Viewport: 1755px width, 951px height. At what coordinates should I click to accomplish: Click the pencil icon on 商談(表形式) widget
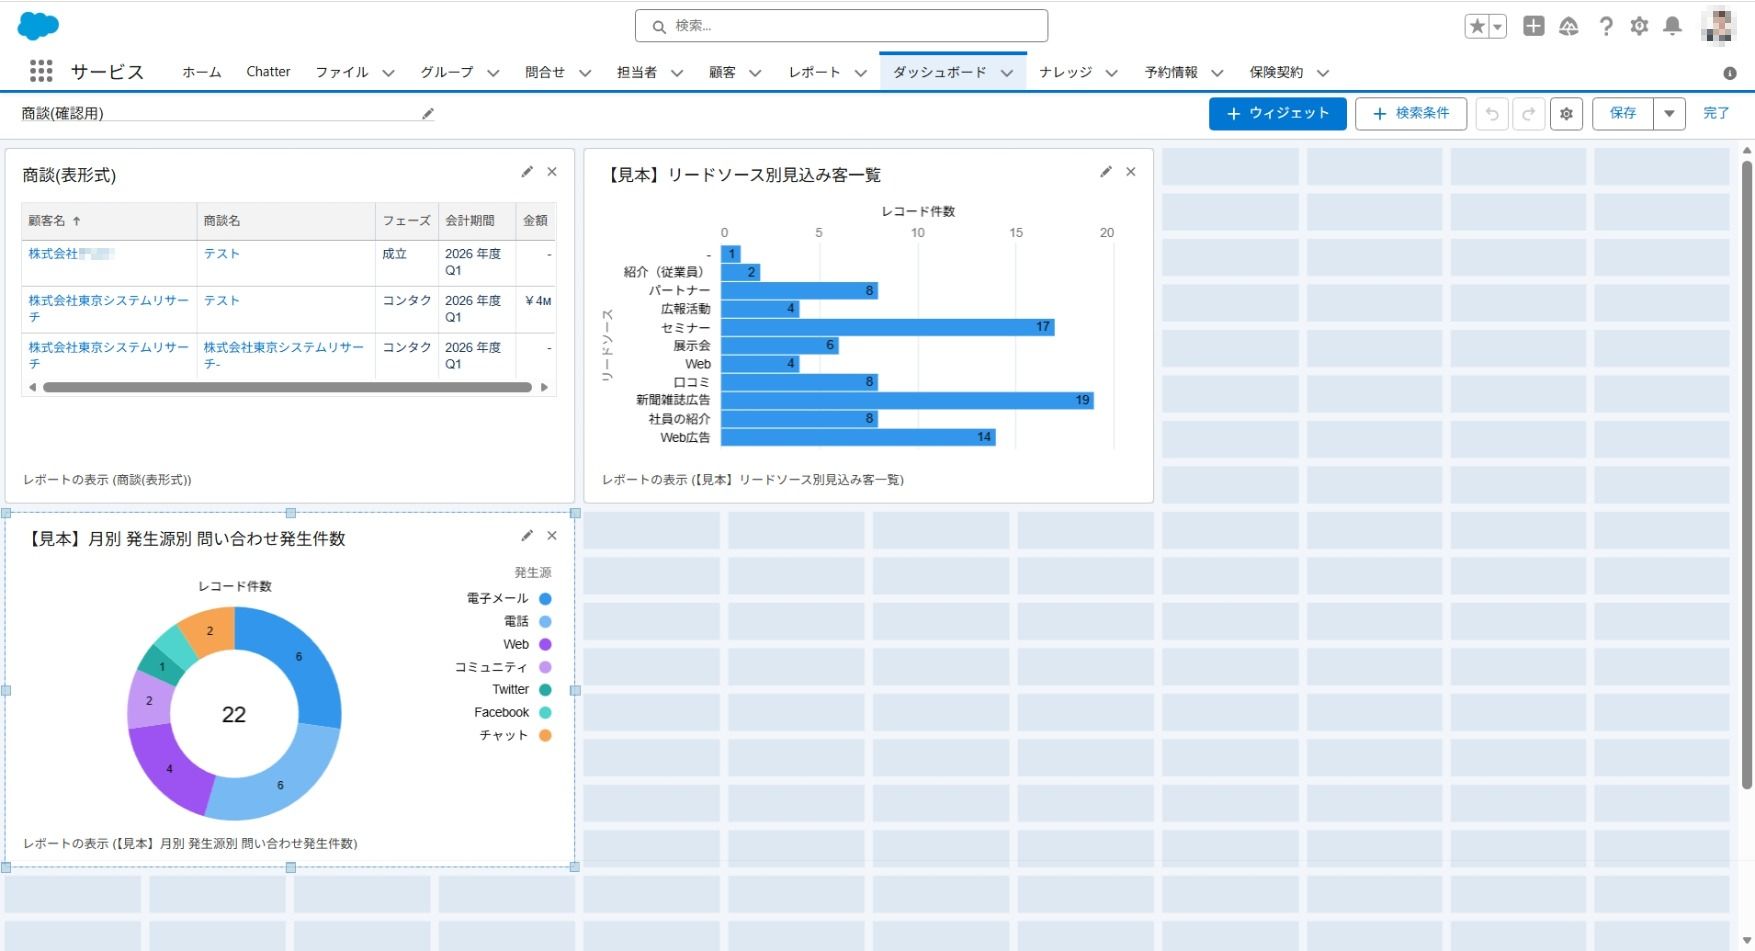[x=527, y=172]
